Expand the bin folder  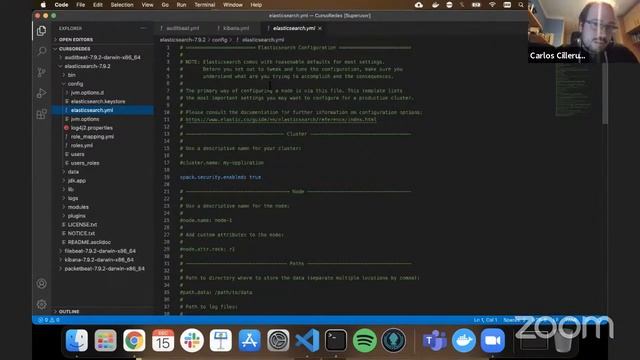point(71,75)
